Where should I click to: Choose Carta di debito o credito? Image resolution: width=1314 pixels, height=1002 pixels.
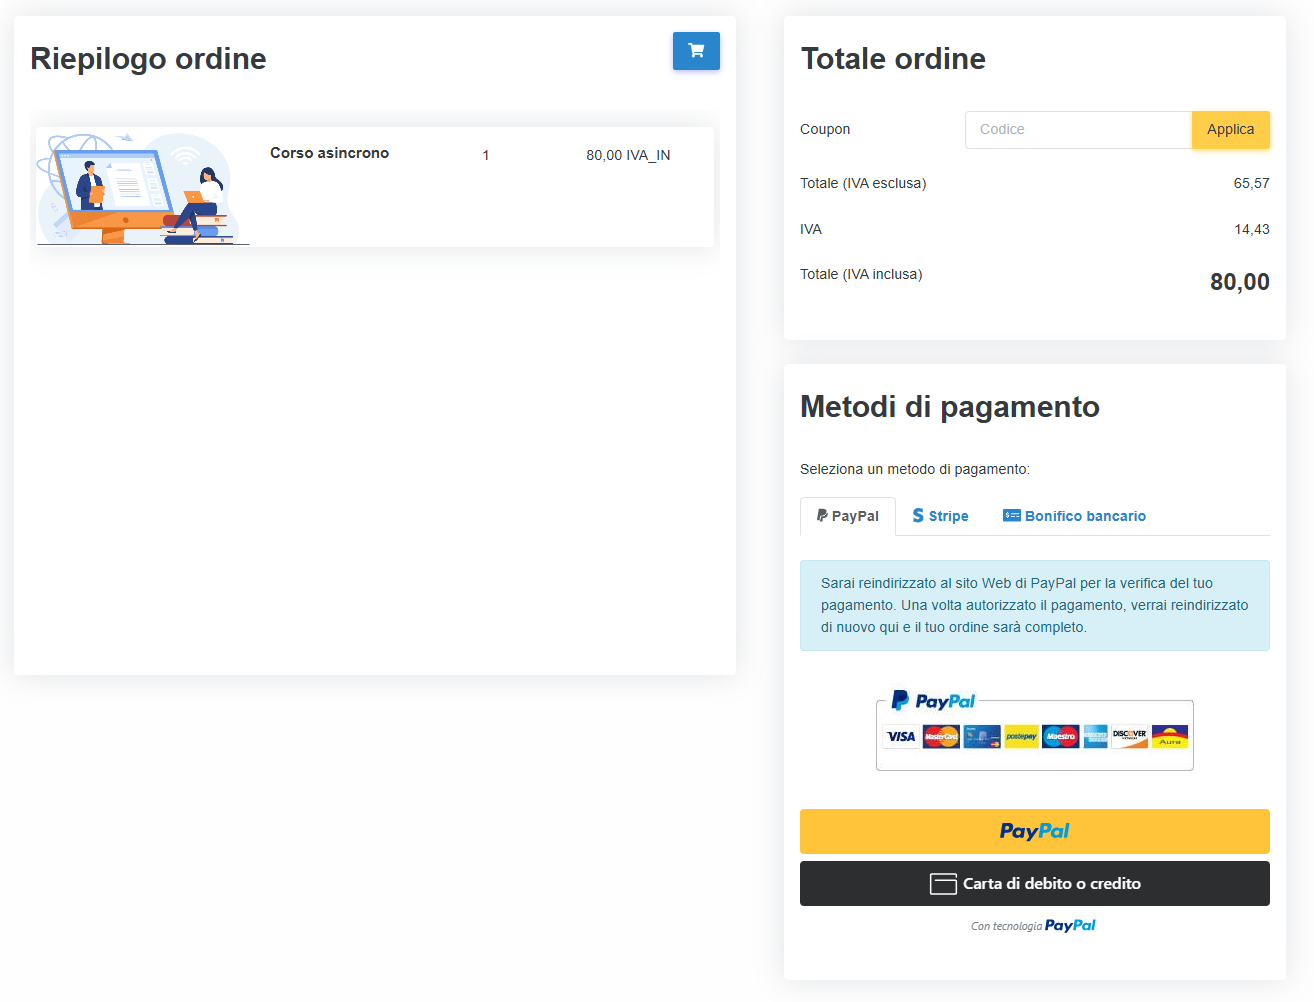[1034, 884]
